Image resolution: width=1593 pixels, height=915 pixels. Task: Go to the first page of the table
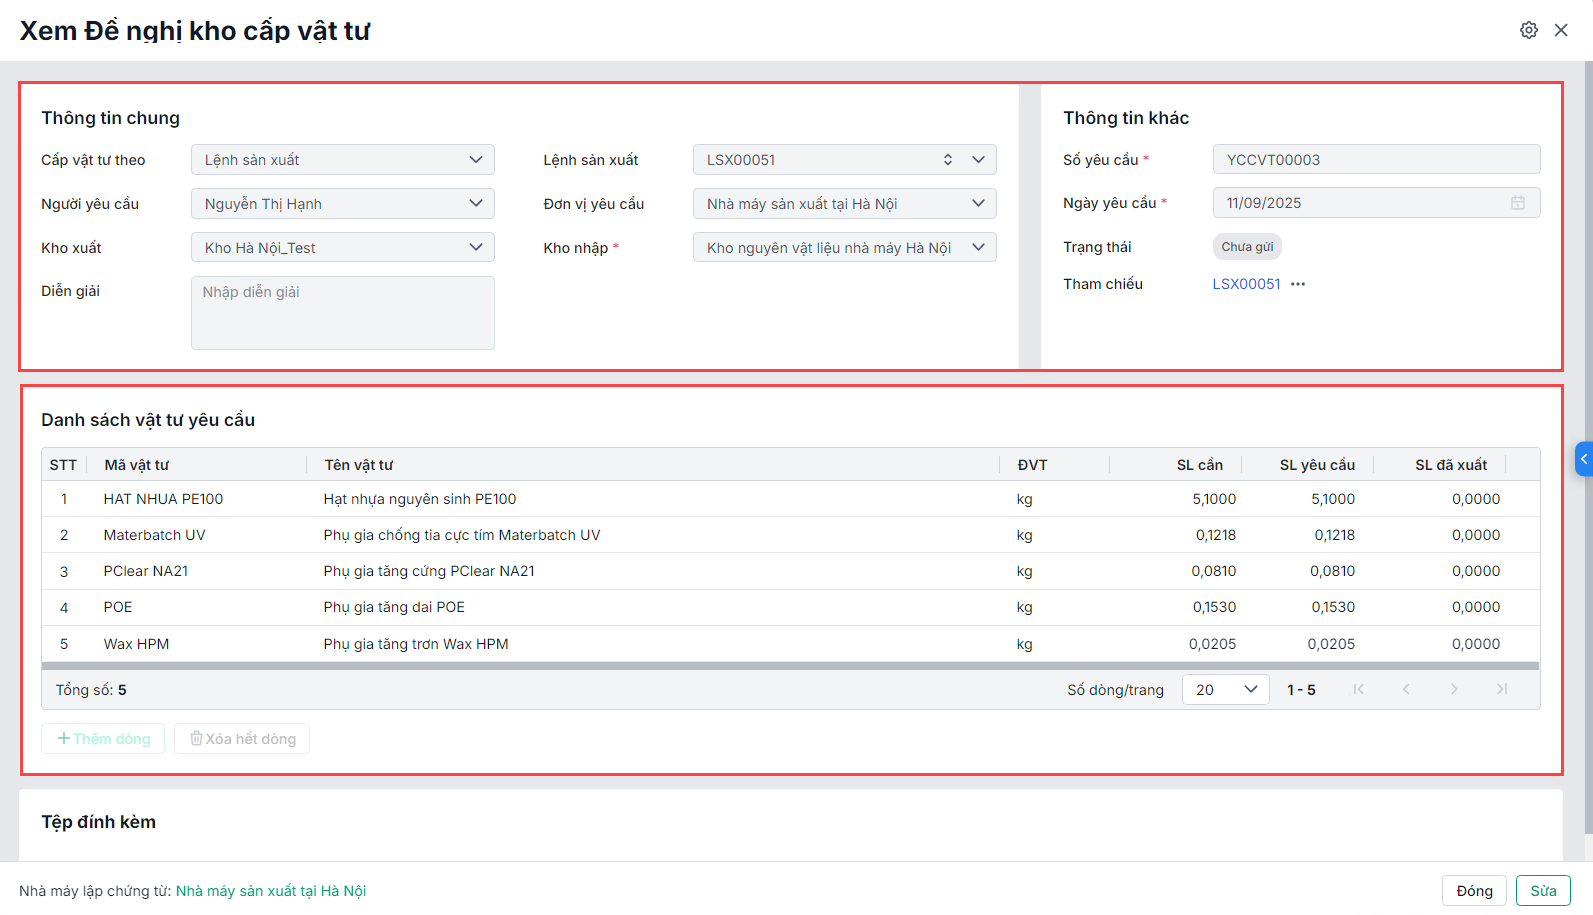tap(1358, 689)
